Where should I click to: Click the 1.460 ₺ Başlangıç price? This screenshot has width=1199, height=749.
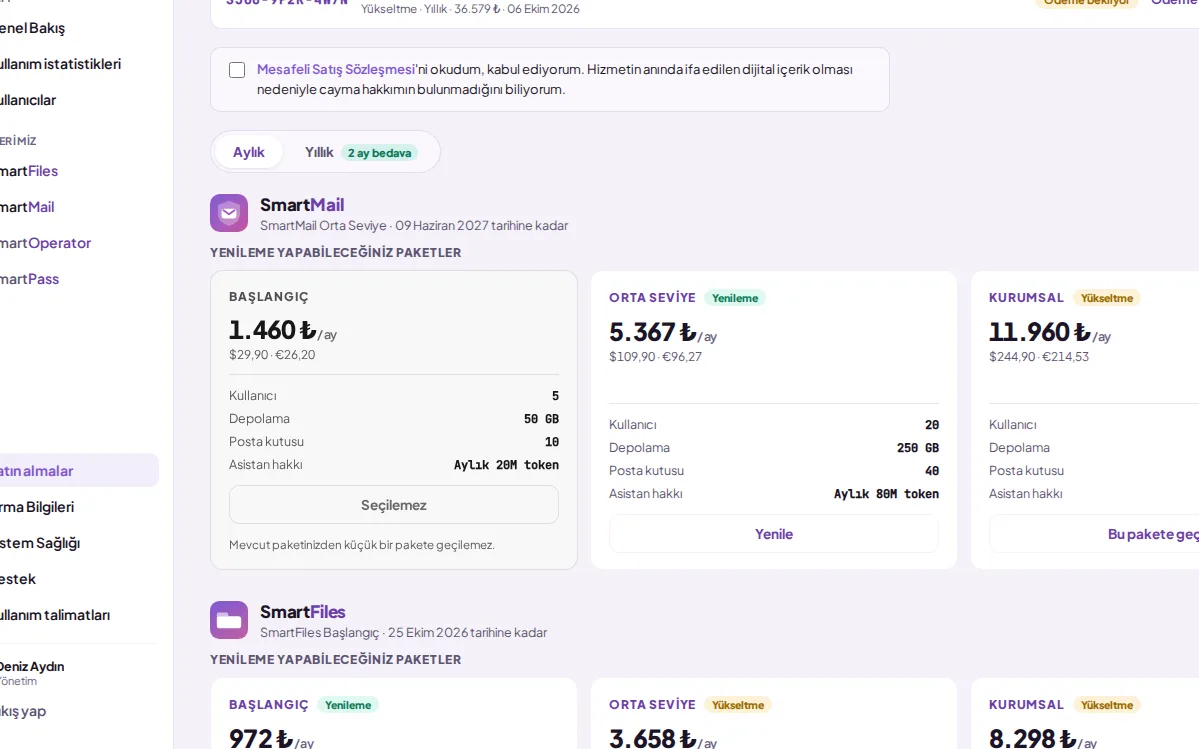(282, 330)
